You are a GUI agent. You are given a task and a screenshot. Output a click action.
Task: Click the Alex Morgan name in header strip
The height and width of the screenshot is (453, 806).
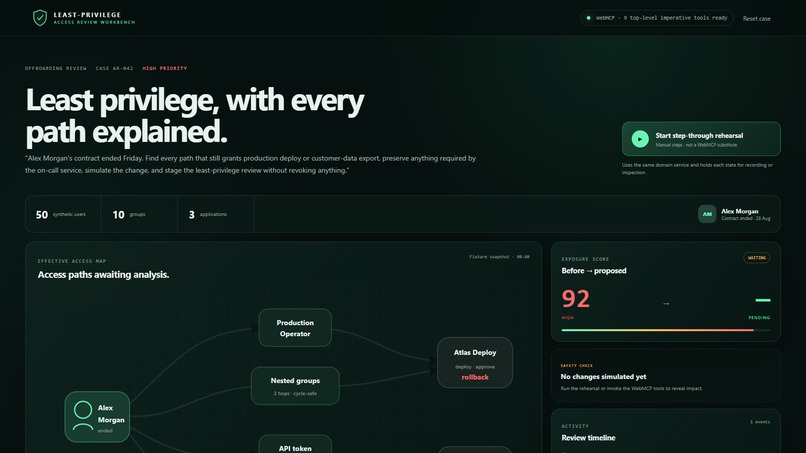(739, 211)
